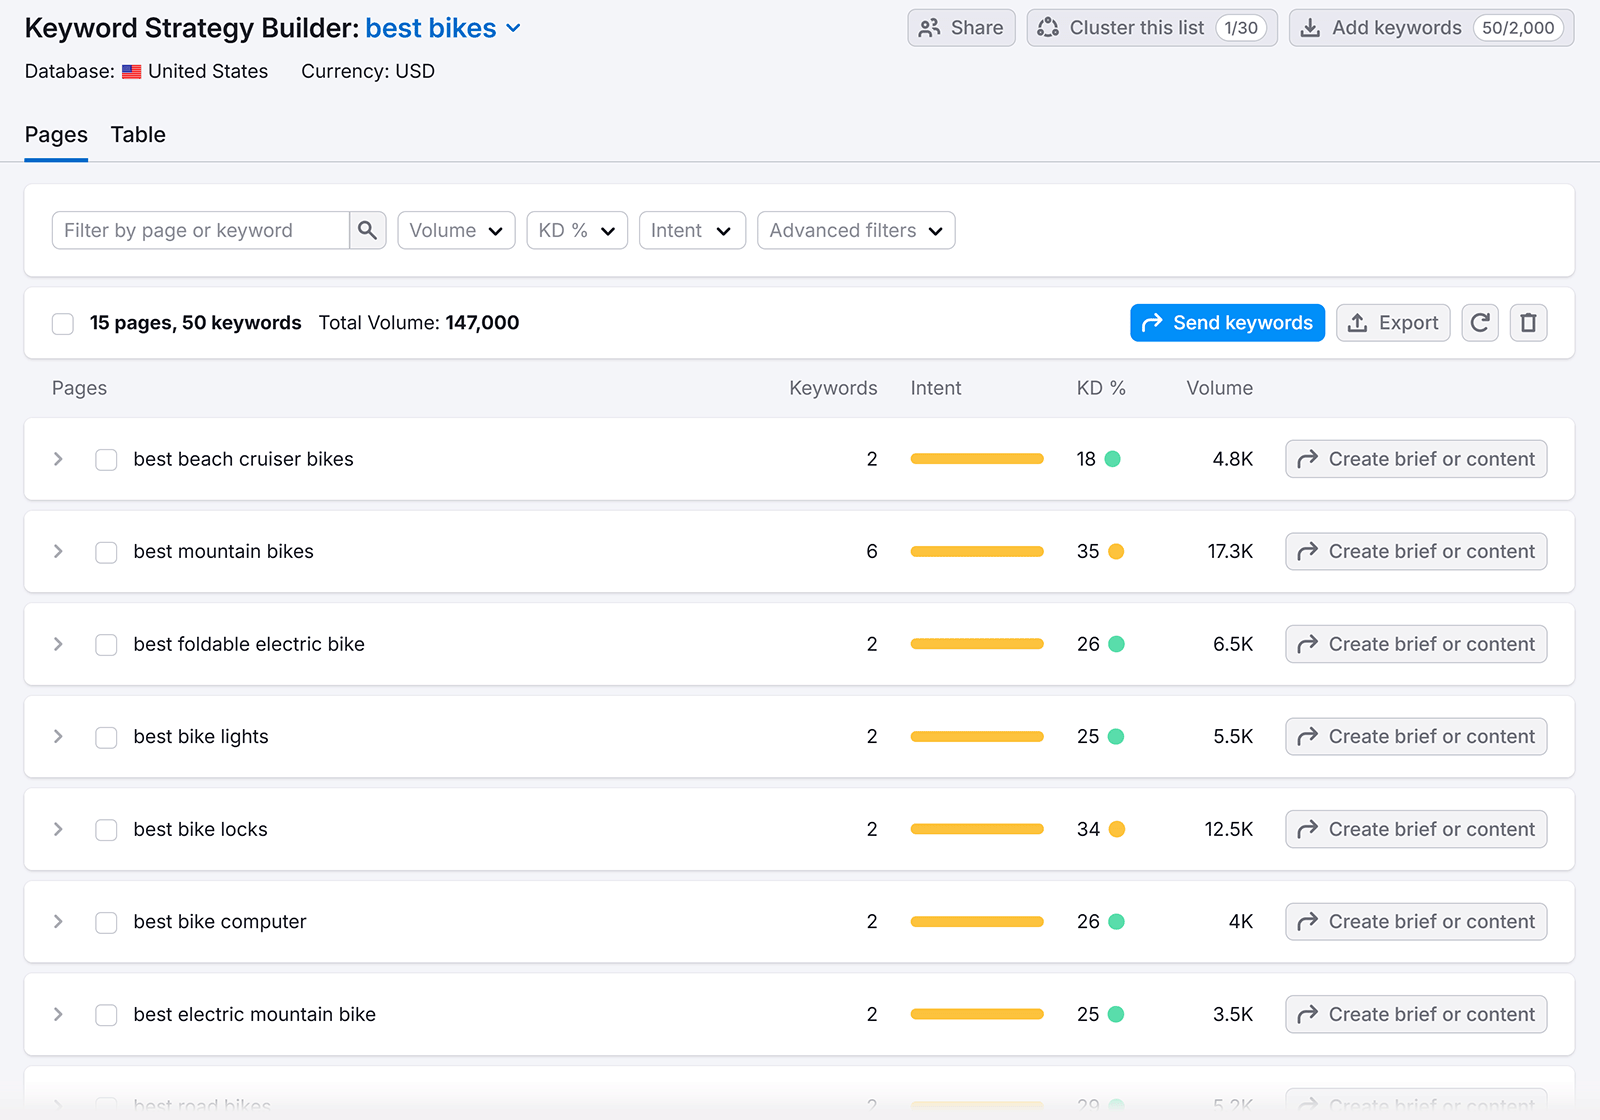
Task: Click Create brief for best bike lights
Action: click(1415, 736)
